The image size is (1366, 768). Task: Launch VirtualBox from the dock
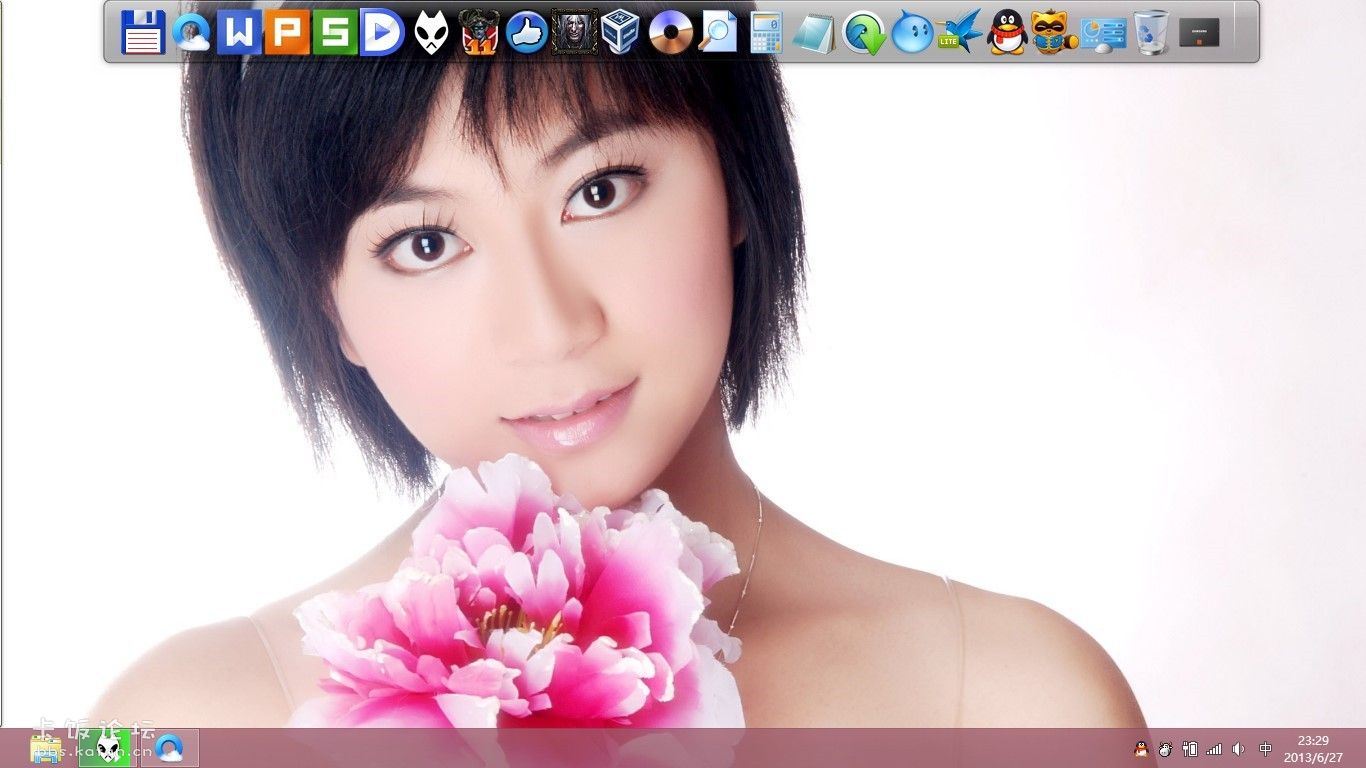point(622,32)
